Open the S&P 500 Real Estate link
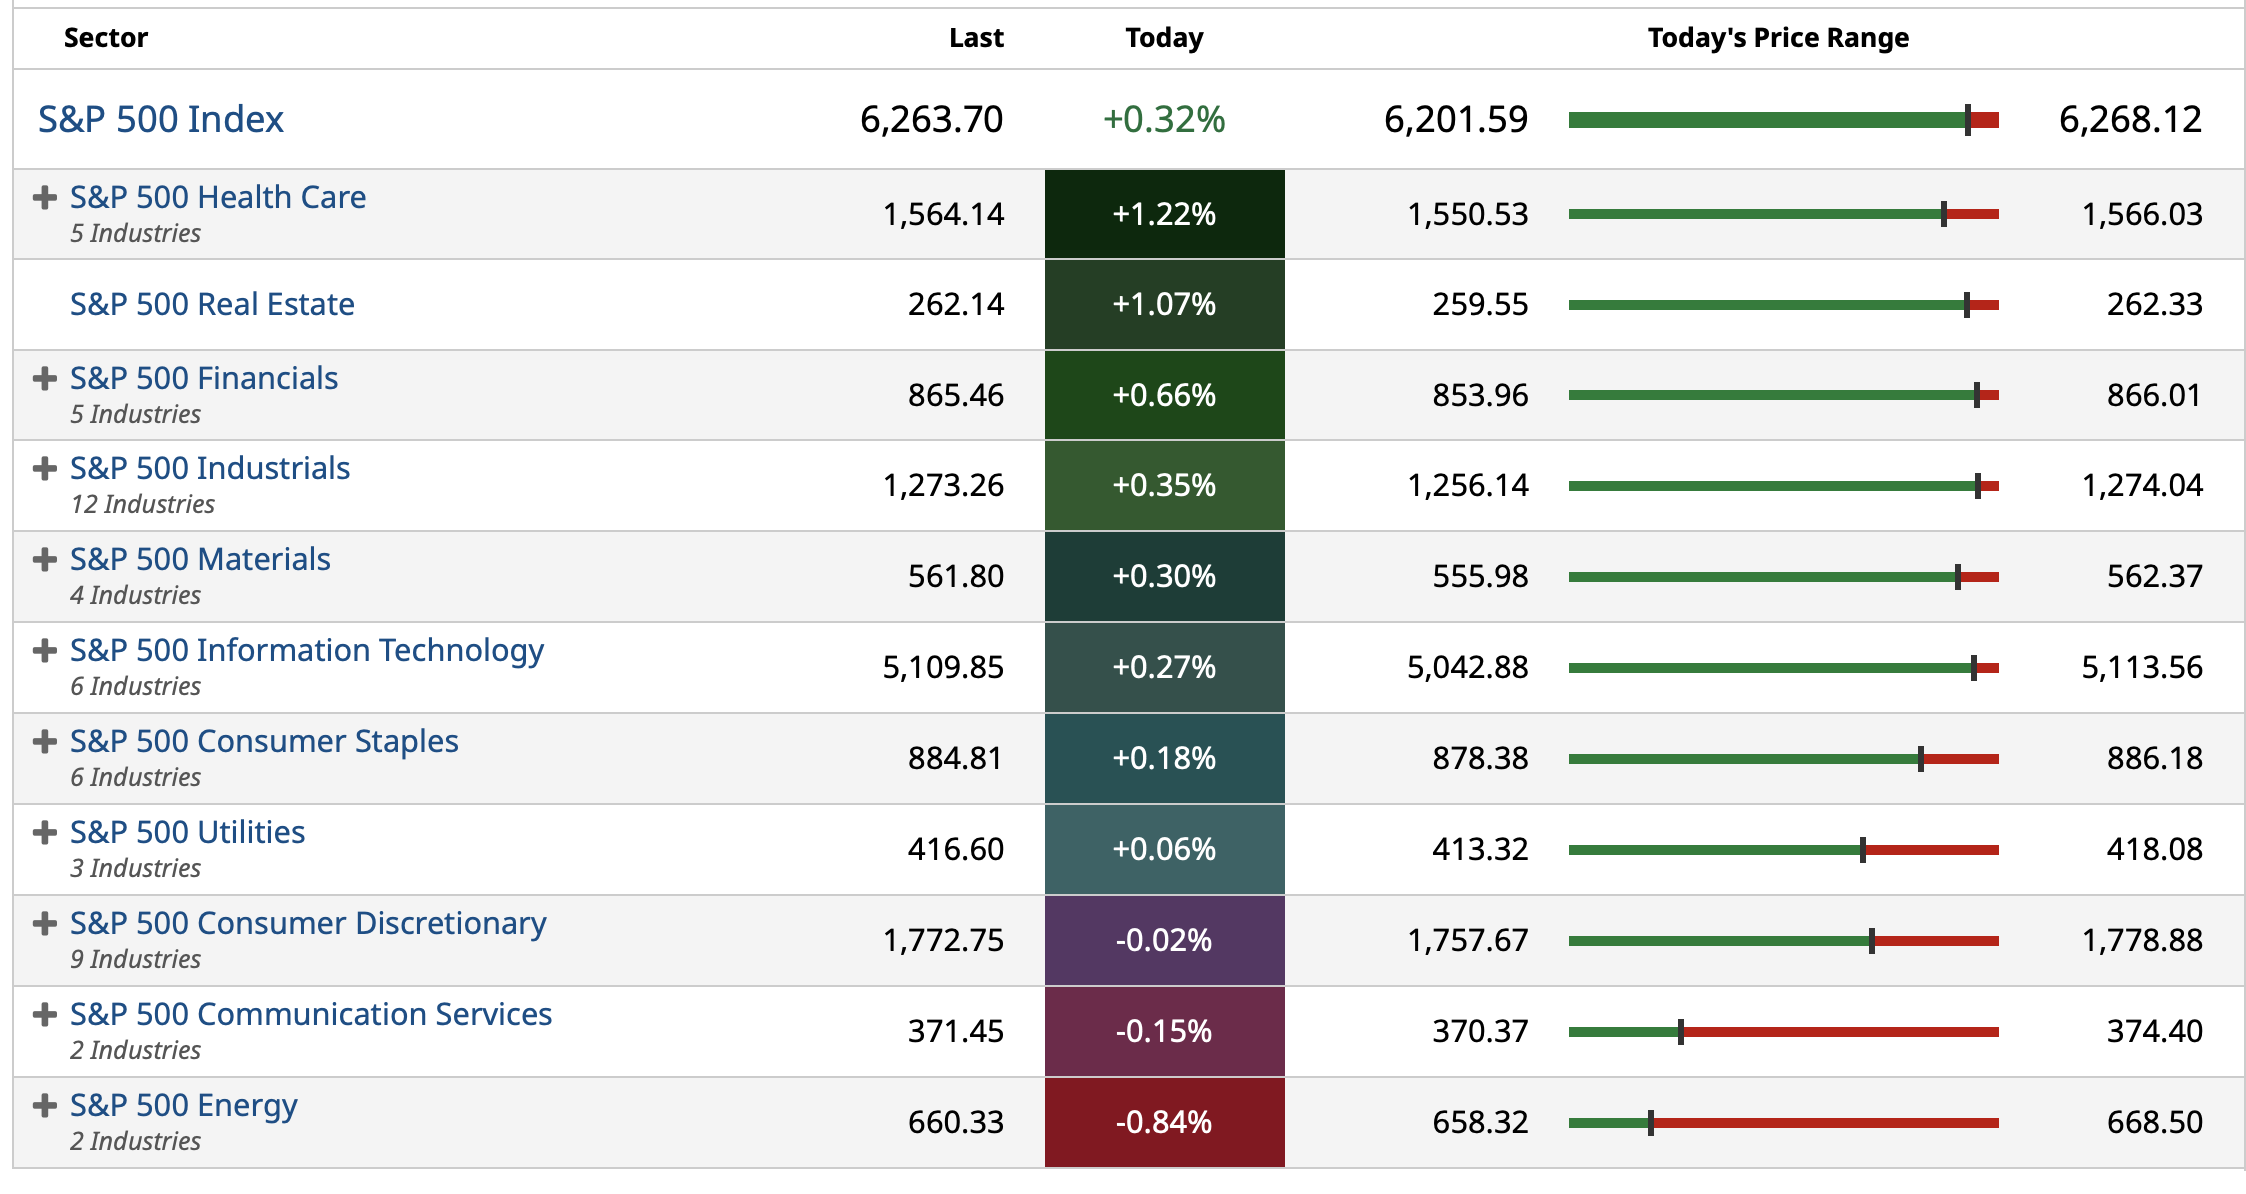Screen dimensions: 2246x1194 [212, 304]
